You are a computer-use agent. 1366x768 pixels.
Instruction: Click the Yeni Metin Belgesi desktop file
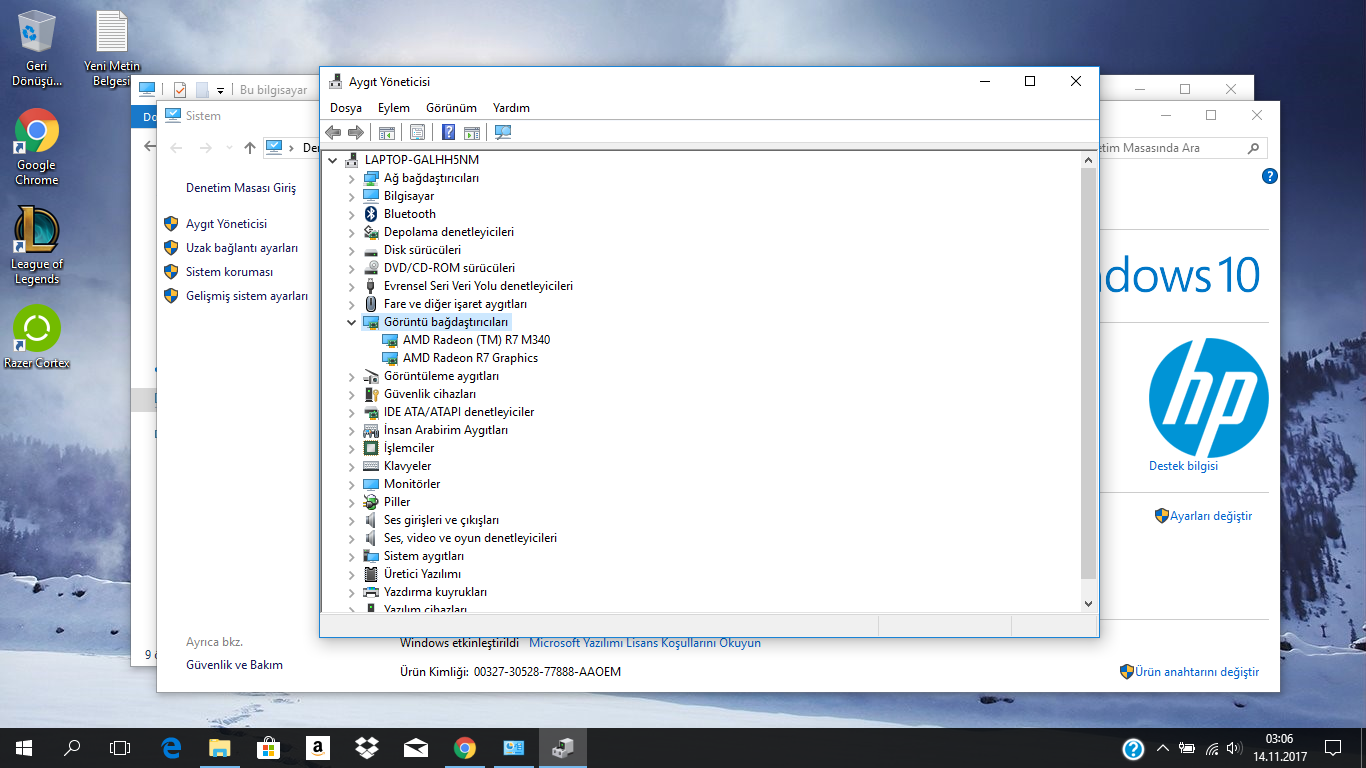(112, 48)
